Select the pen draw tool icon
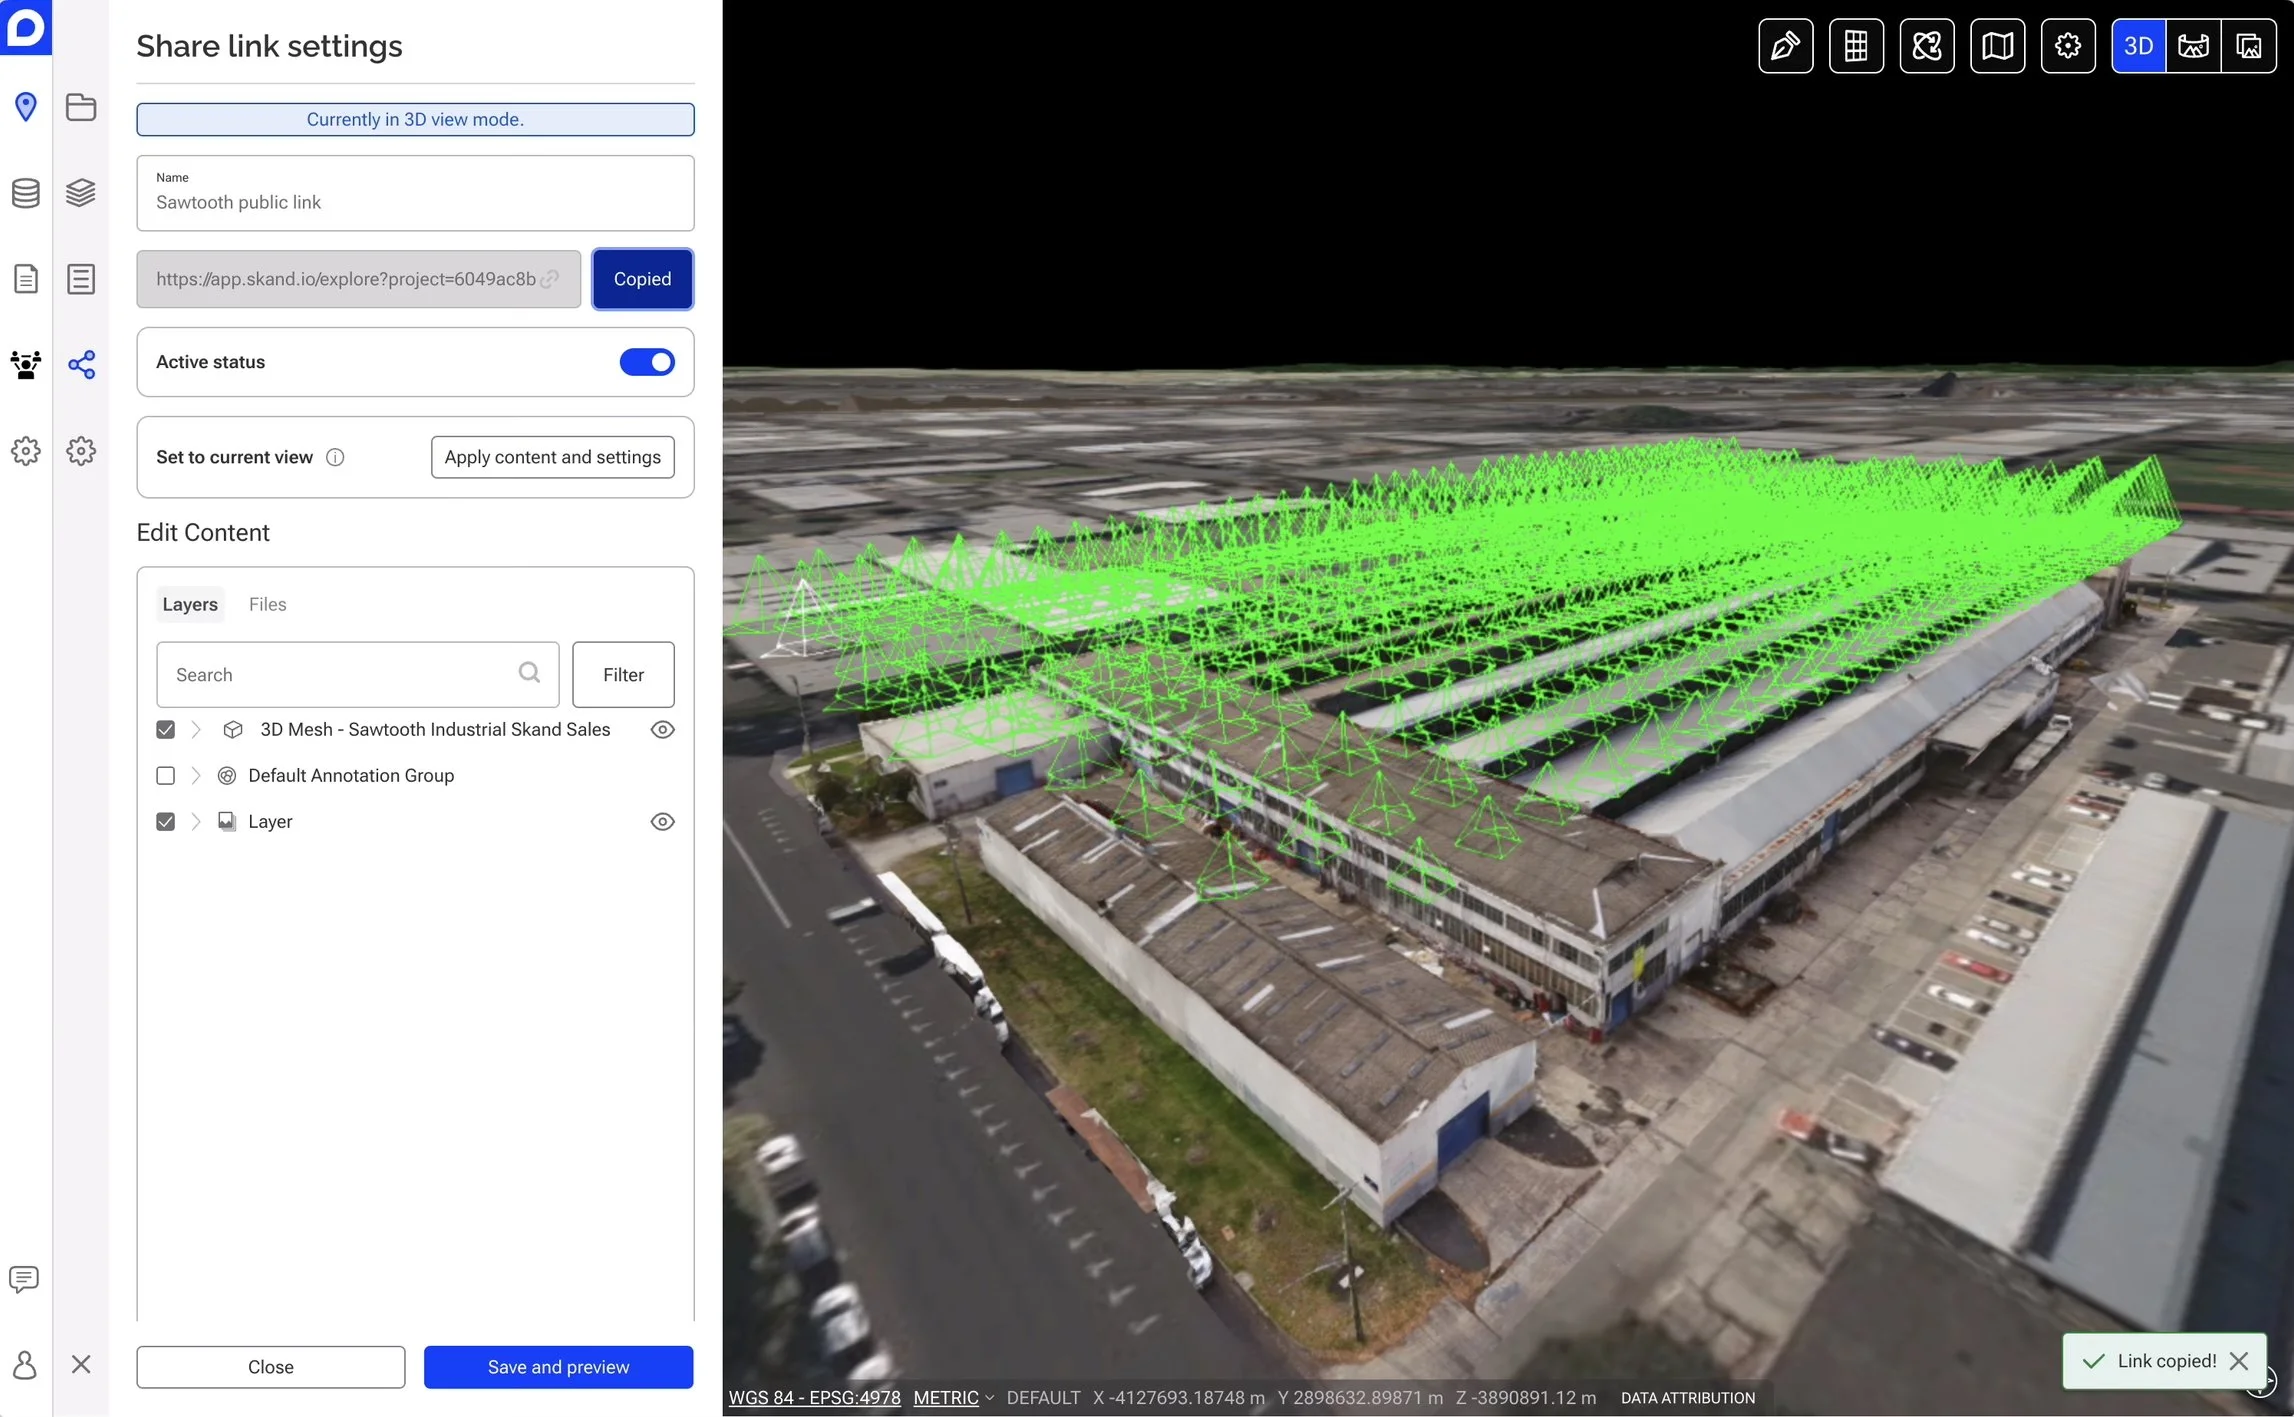Image resolution: width=2294 pixels, height=1417 pixels. [x=1785, y=46]
